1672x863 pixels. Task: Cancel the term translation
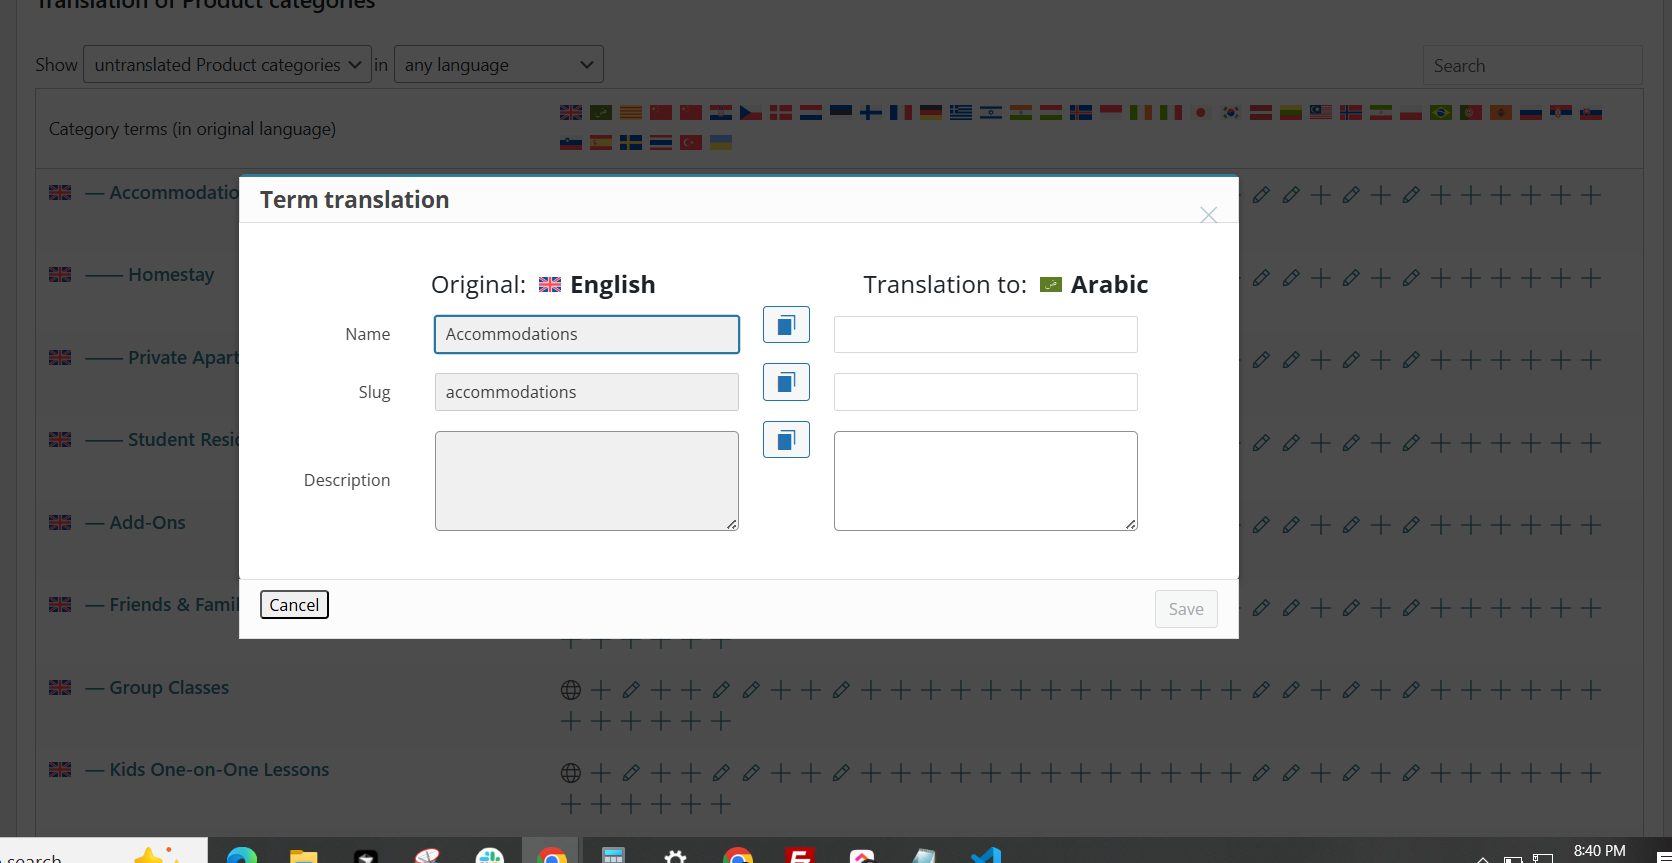click(x=294, y=605)
